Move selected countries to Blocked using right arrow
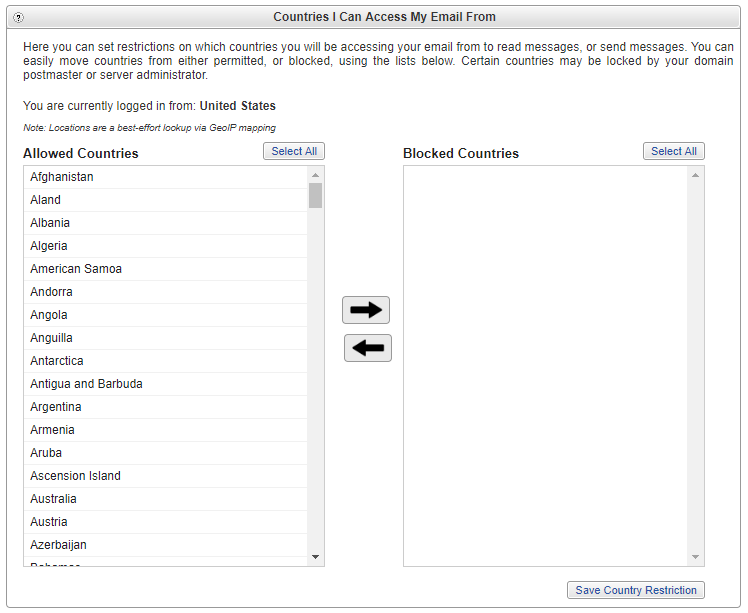748x613 pixels. (x=366, y=310)
